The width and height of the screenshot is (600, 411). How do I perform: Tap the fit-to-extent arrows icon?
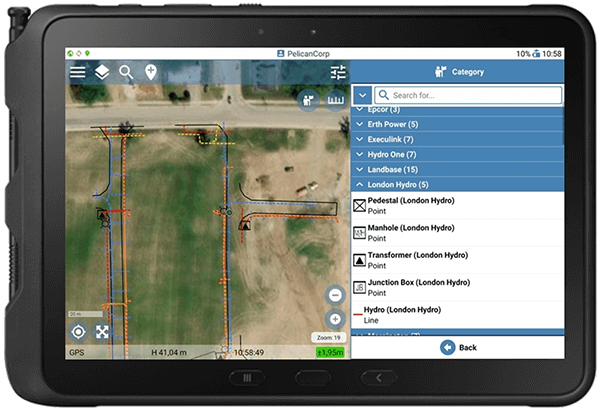point(102,332)
